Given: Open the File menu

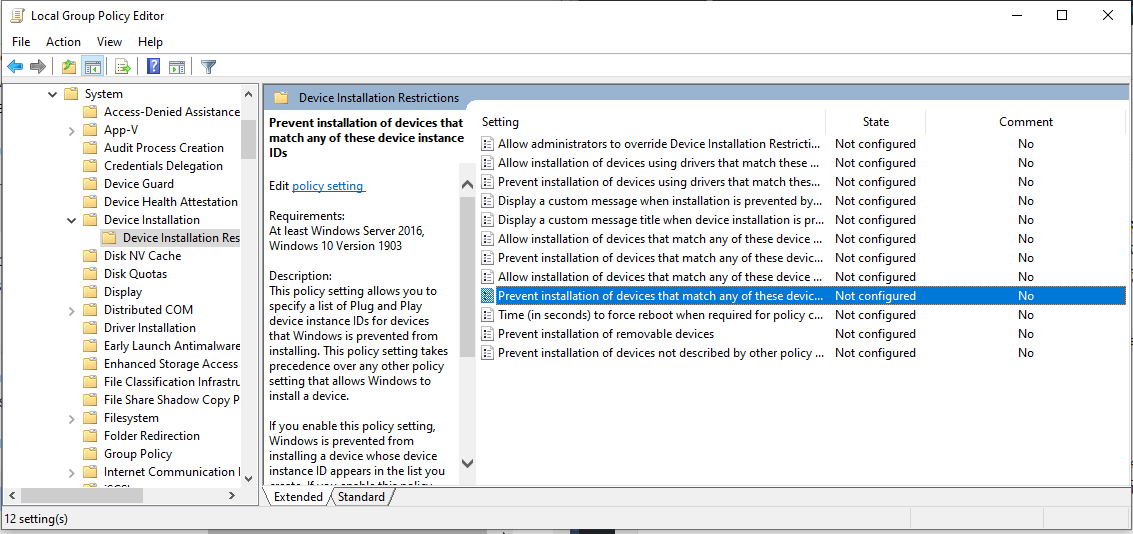Looking at the screenshot, I should (x=21, y=42).
